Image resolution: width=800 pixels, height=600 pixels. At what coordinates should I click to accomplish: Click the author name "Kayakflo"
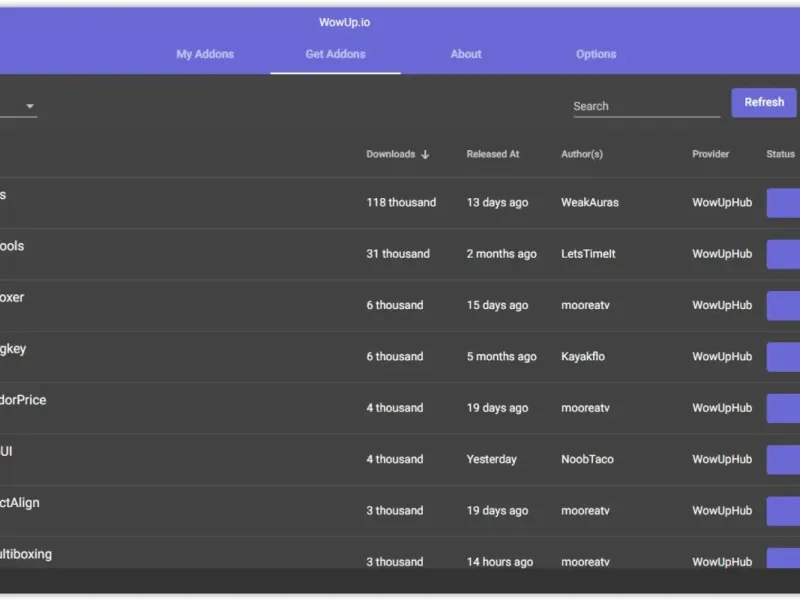click(583, 357)
